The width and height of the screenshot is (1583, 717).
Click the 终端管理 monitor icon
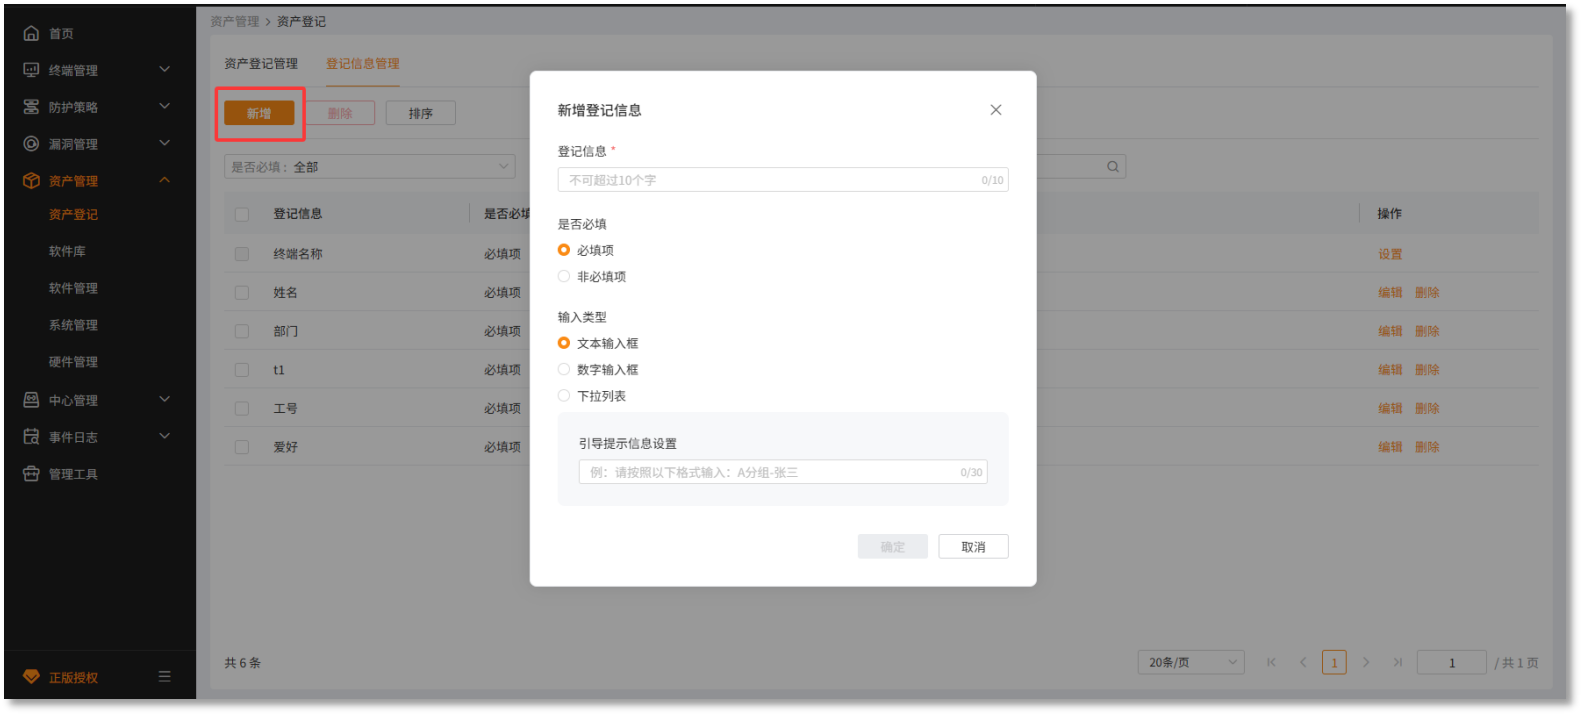[x=31, y=70]
